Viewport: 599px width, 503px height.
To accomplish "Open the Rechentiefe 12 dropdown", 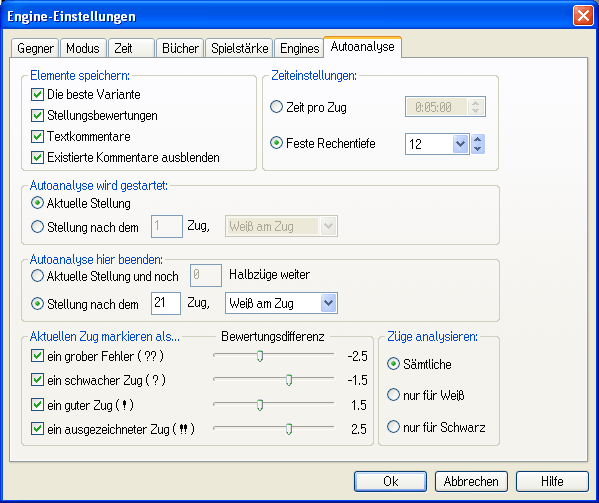I will [461, 144].
